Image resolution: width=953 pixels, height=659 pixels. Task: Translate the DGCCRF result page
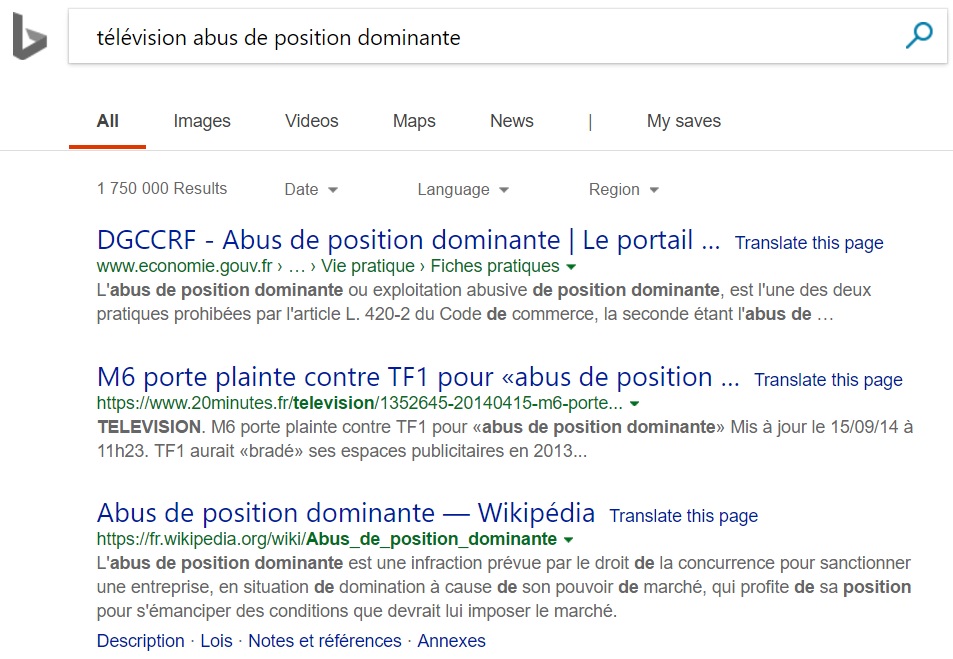point(809,243)
